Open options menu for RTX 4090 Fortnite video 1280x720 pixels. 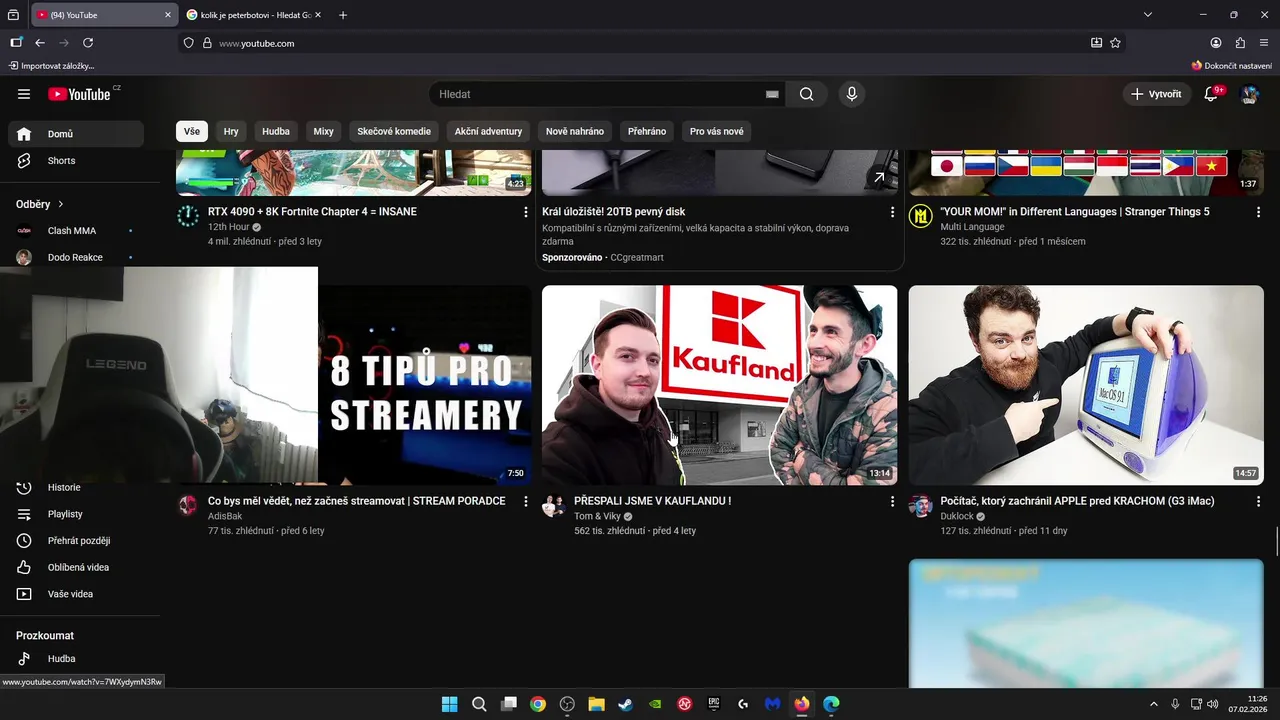click(x=526, y=212)
